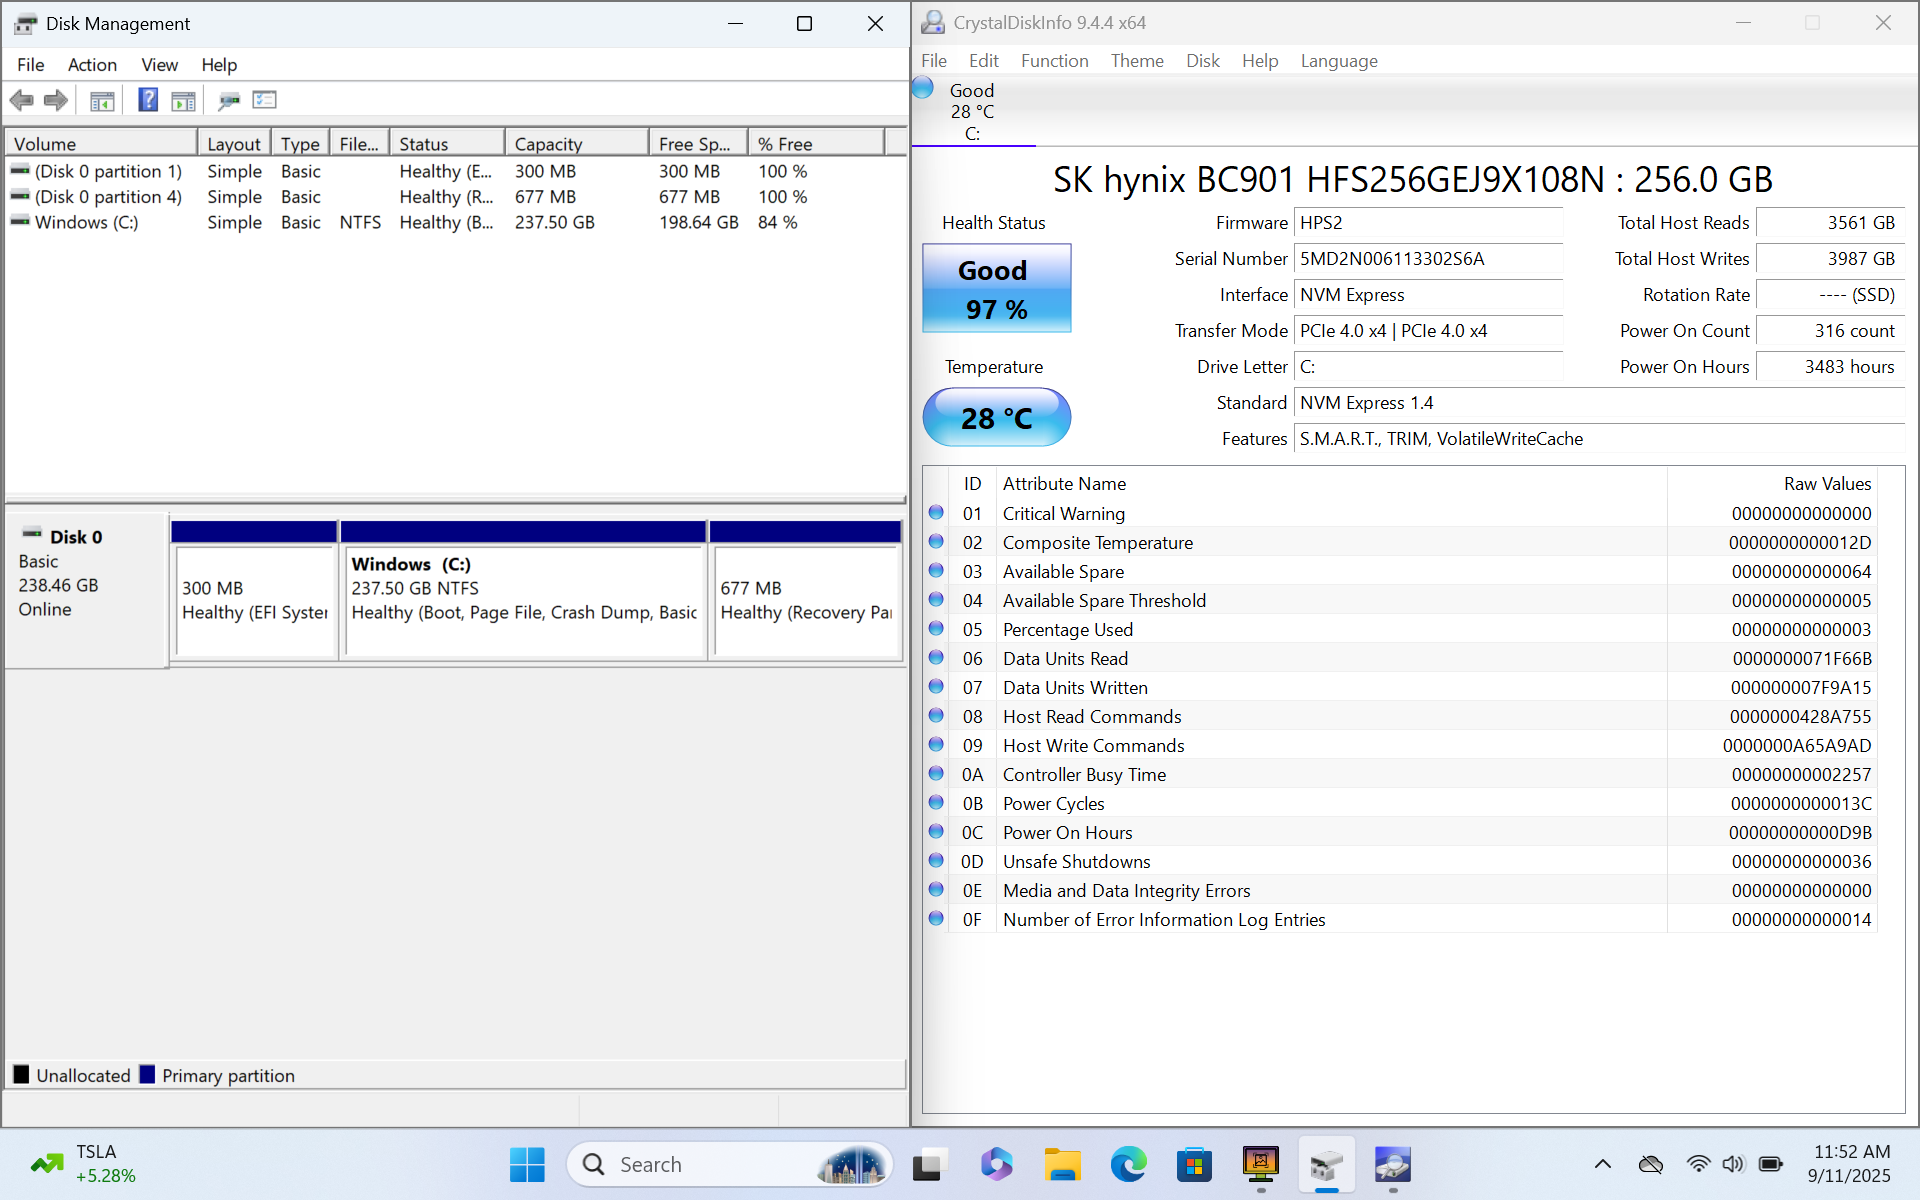Click the Disk 0 drive icon in the graphical pane
The width and height of the screenshot is (1920, 1200).
pos(32,534)
